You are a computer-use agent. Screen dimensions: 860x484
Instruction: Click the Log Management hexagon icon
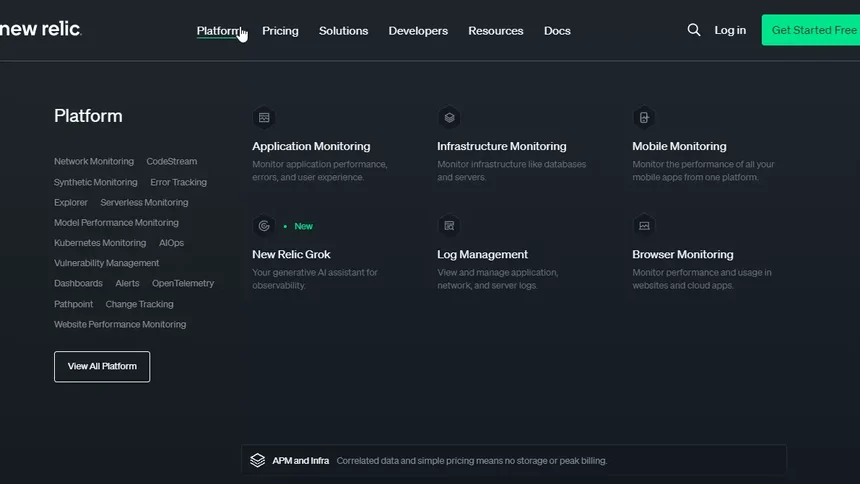click(x=449, y=226)
